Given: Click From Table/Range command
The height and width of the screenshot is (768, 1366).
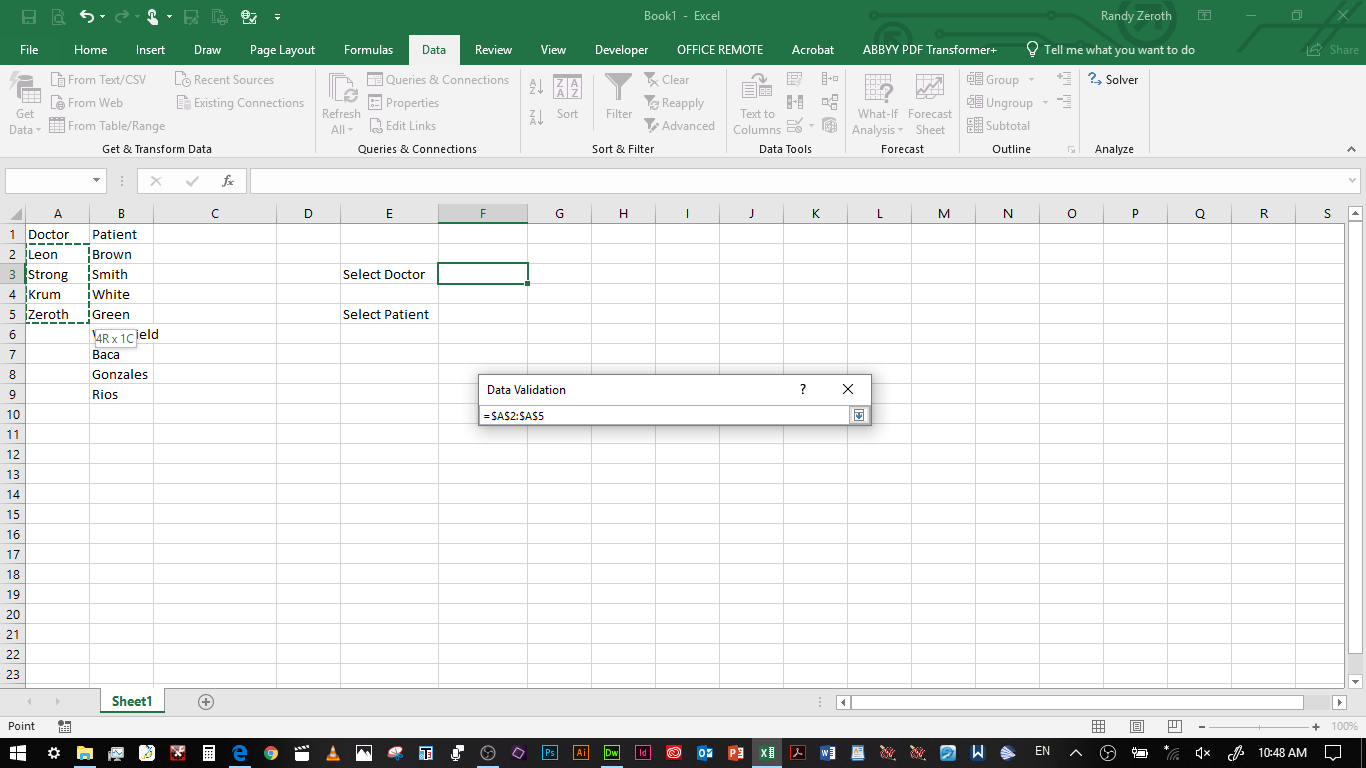Looking at the screenshot, I should [x=107, y=126].
